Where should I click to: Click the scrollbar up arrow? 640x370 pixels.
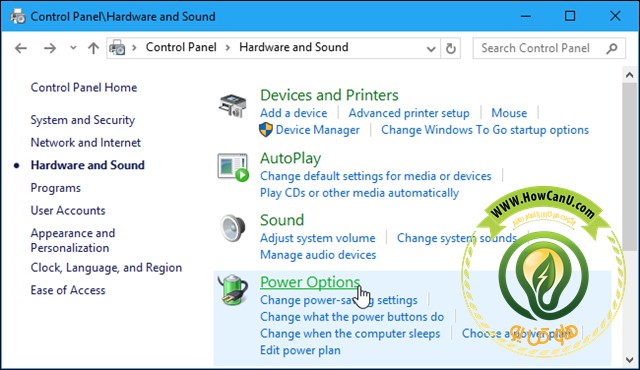[629, 75]
